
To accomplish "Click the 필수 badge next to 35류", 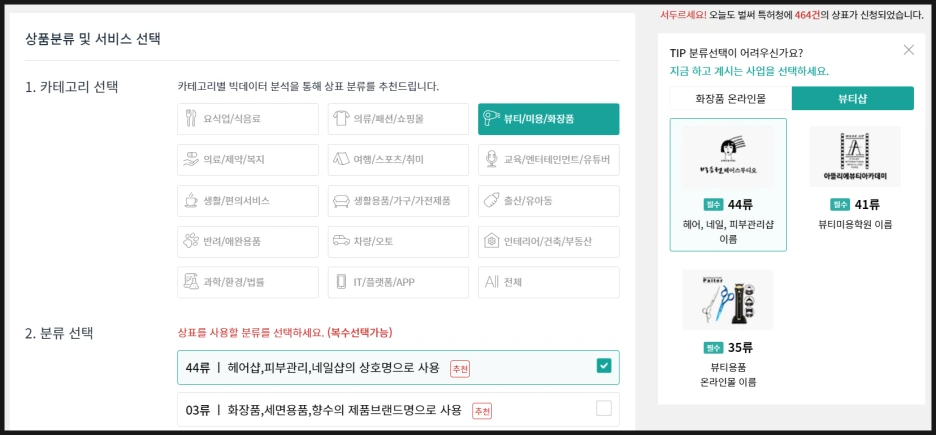I will tap(714, 347).
